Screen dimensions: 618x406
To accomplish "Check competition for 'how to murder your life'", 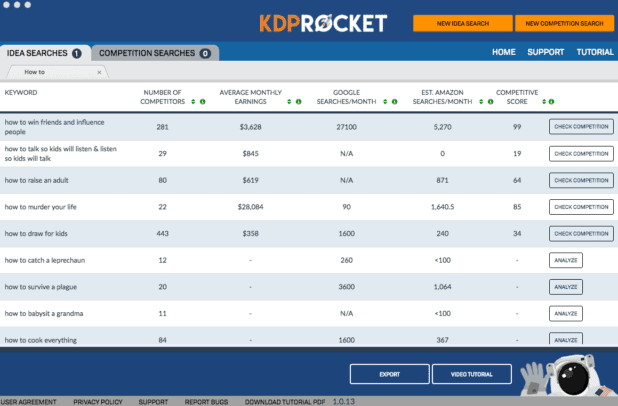I will (581, 207).
